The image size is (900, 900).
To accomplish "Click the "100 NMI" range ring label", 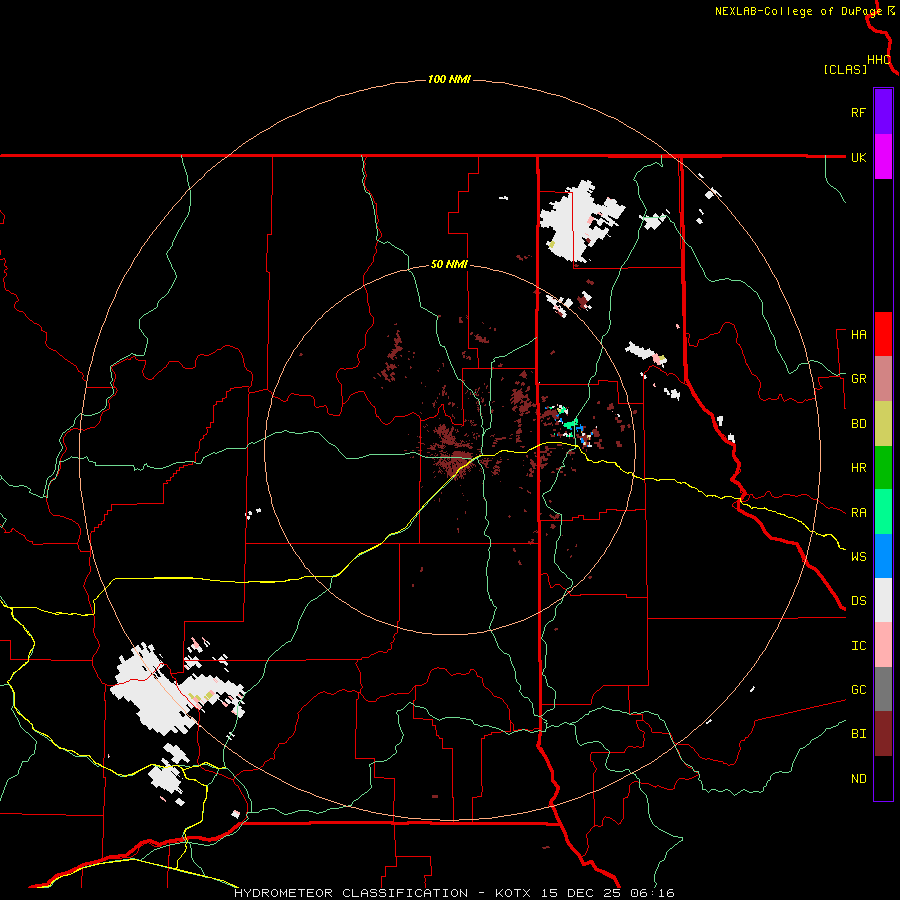I will coord(449,79).
